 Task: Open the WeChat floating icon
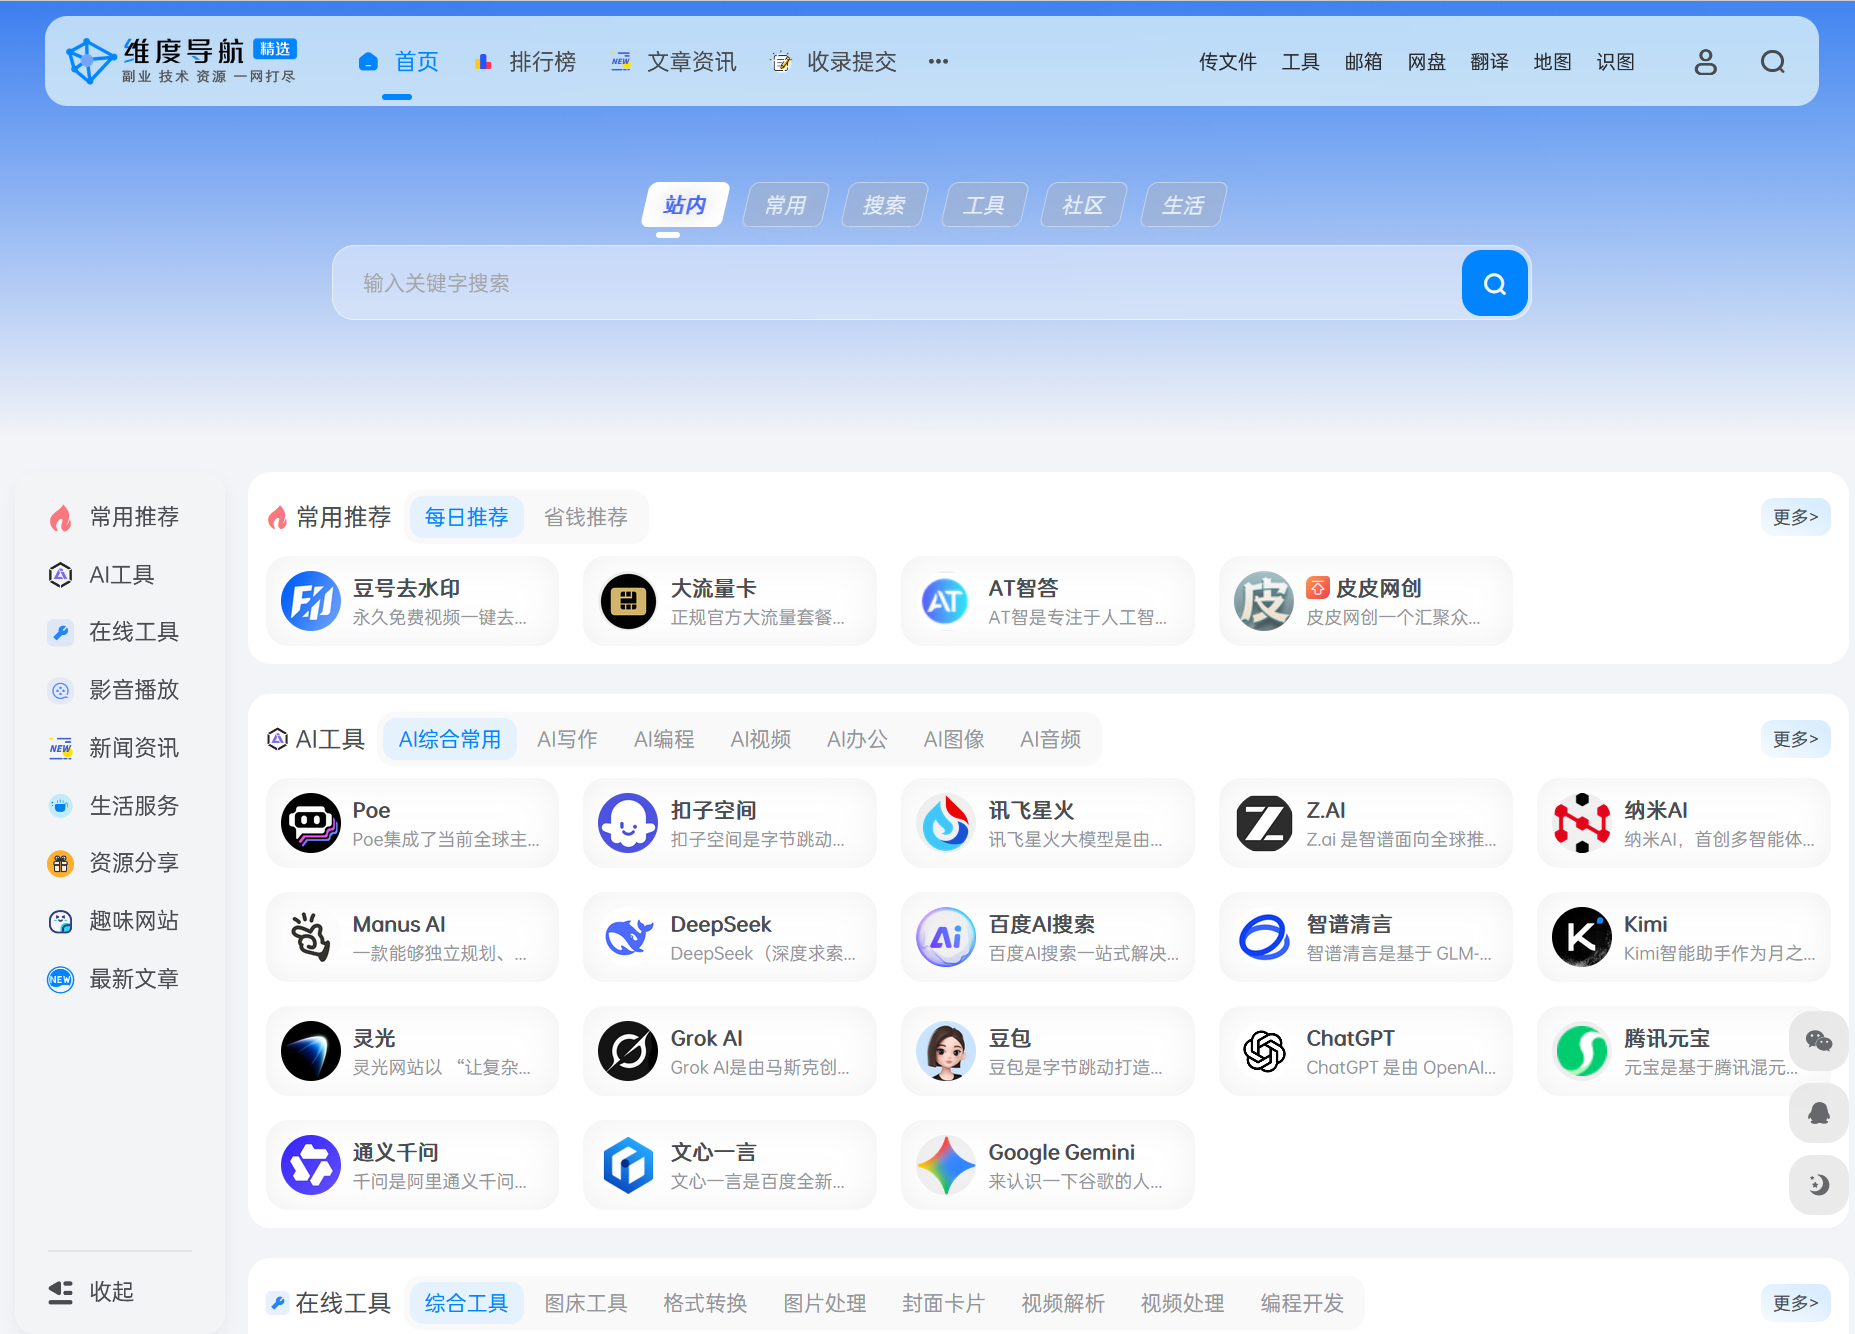coord(1818,1041)
